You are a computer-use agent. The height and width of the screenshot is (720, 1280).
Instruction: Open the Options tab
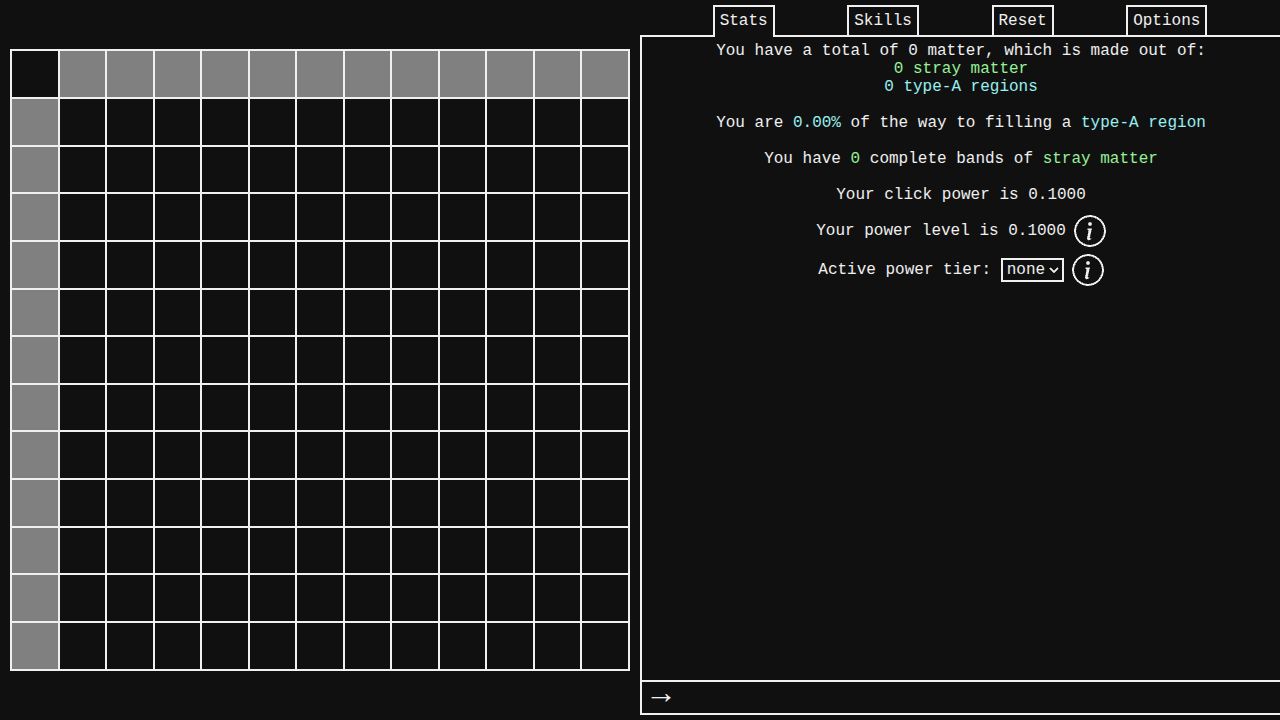[x=1166, y=20]
